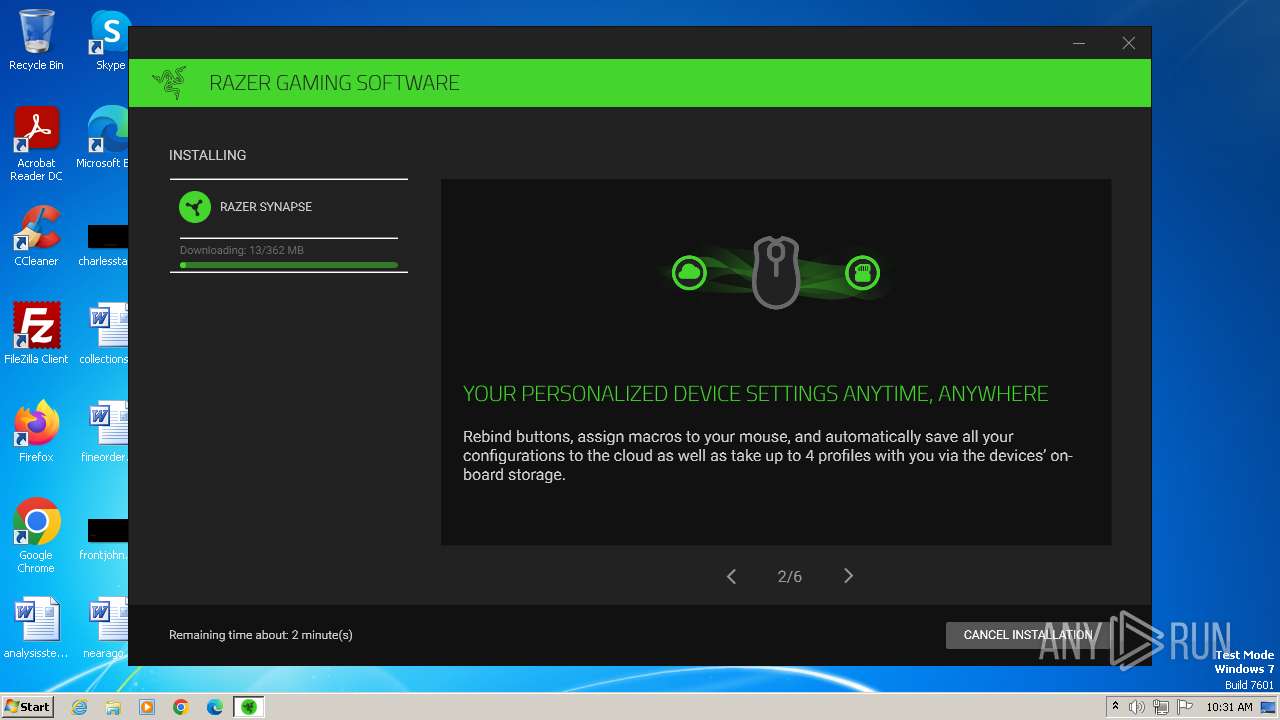Click the download progress bar
The image size is (1280, 720).
[289, 265]
